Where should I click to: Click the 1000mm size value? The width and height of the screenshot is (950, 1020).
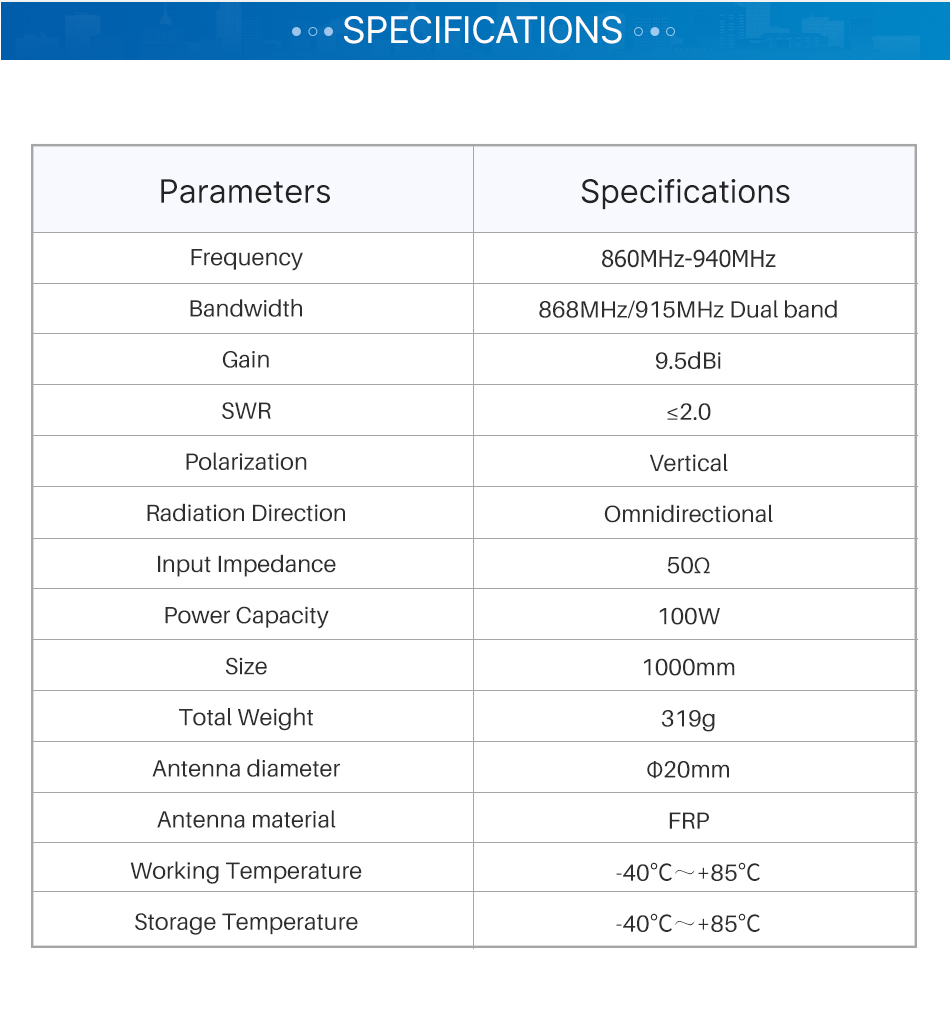coord(688,667)
